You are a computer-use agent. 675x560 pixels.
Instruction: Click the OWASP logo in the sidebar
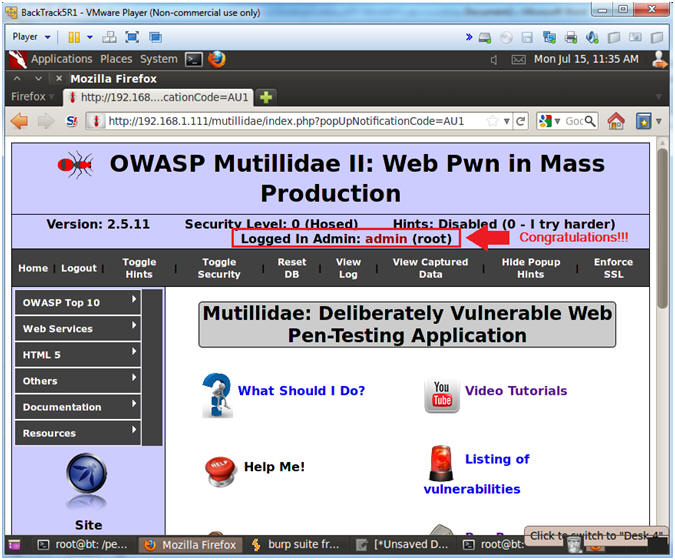(x=87, y=474)
